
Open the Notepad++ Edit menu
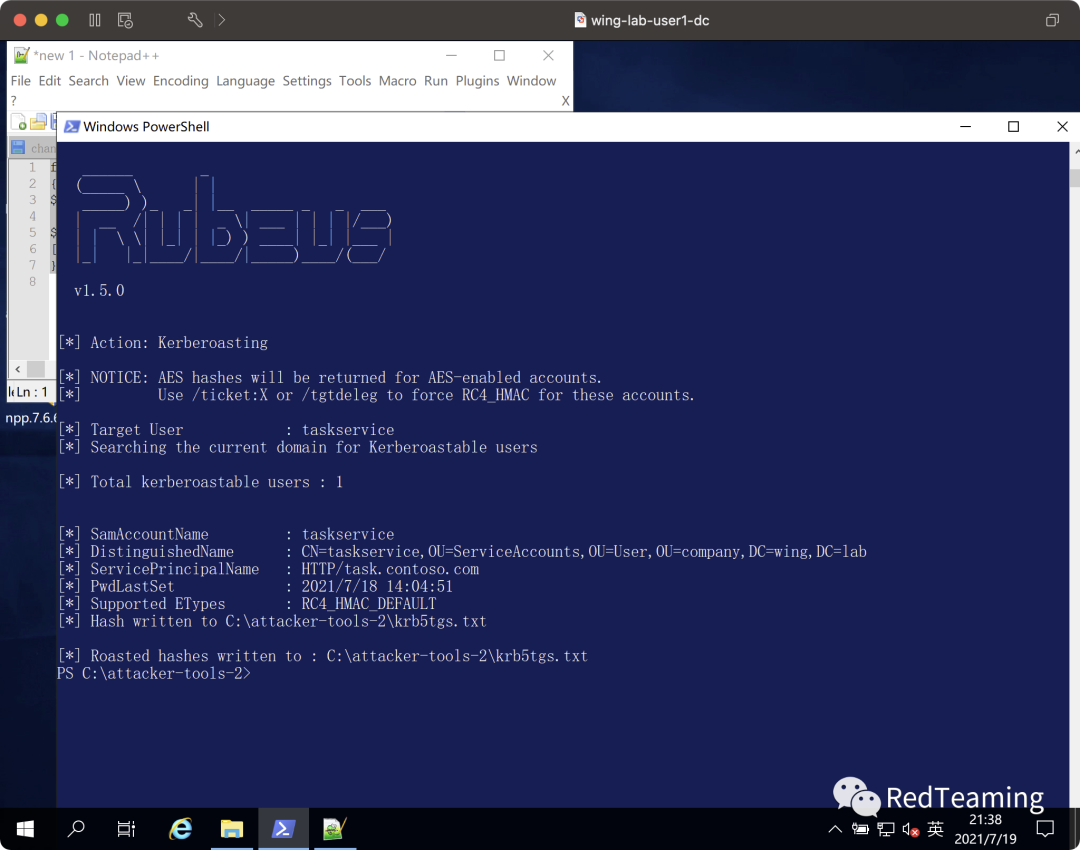point(50,81)
